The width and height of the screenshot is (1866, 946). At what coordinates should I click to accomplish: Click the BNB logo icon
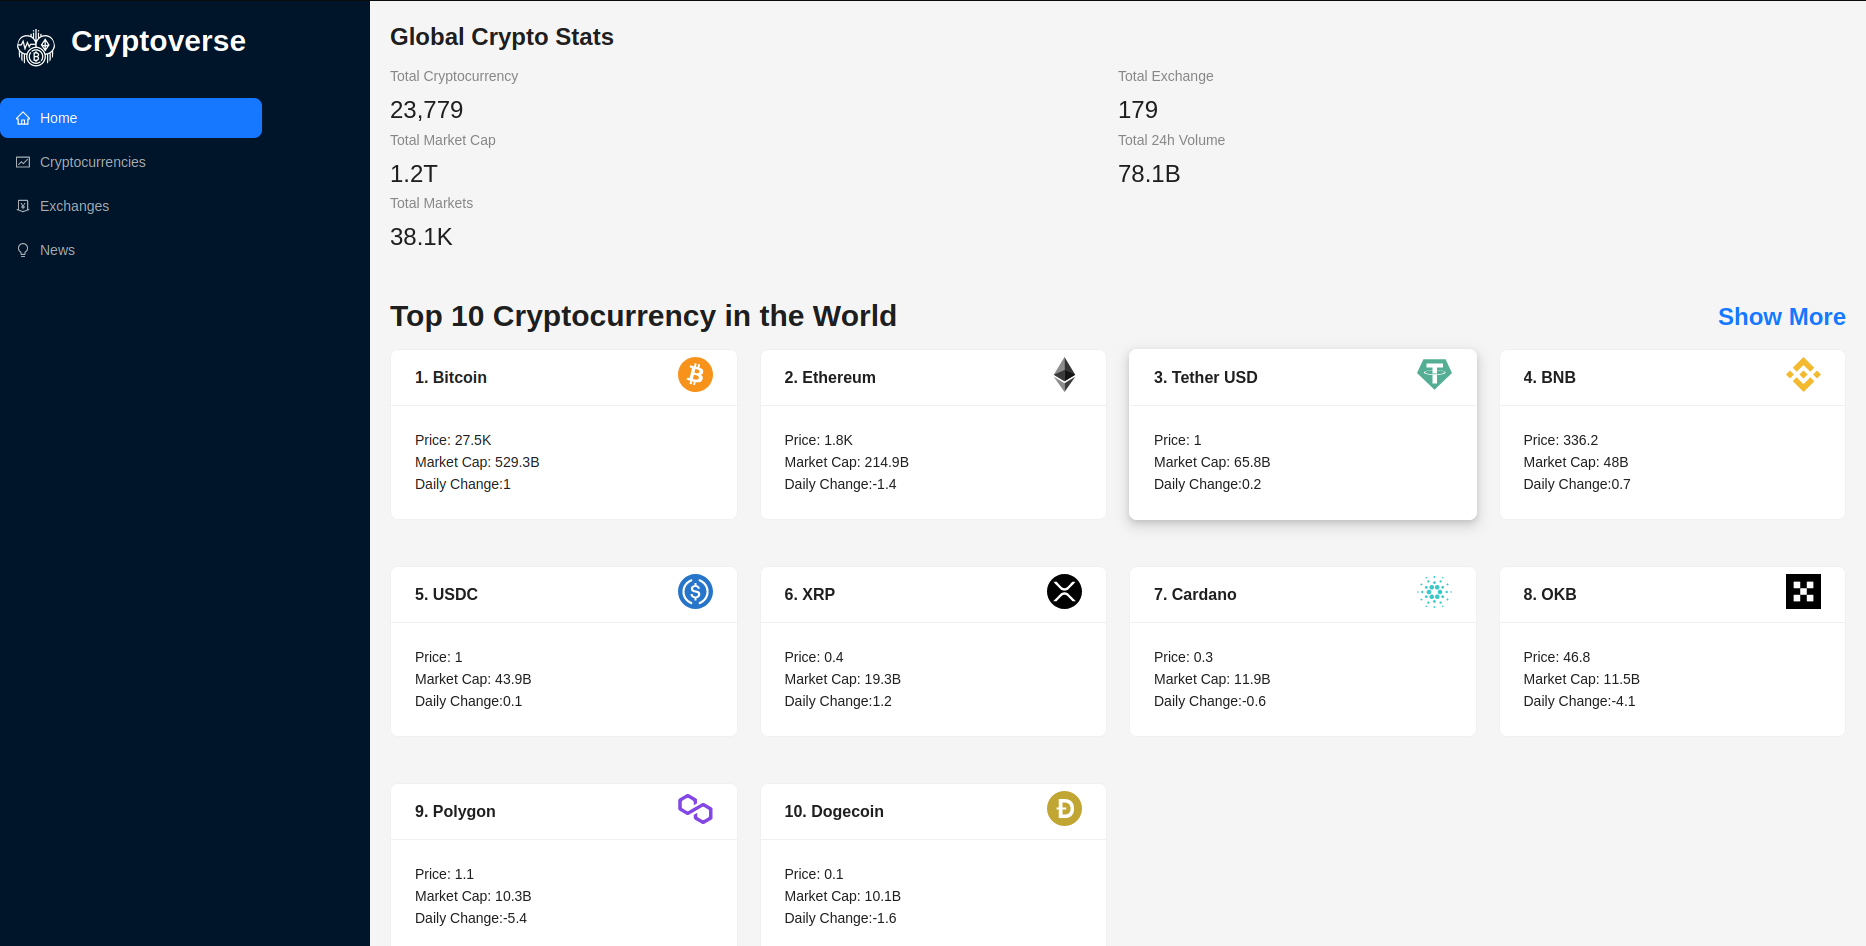point(1803,375)
